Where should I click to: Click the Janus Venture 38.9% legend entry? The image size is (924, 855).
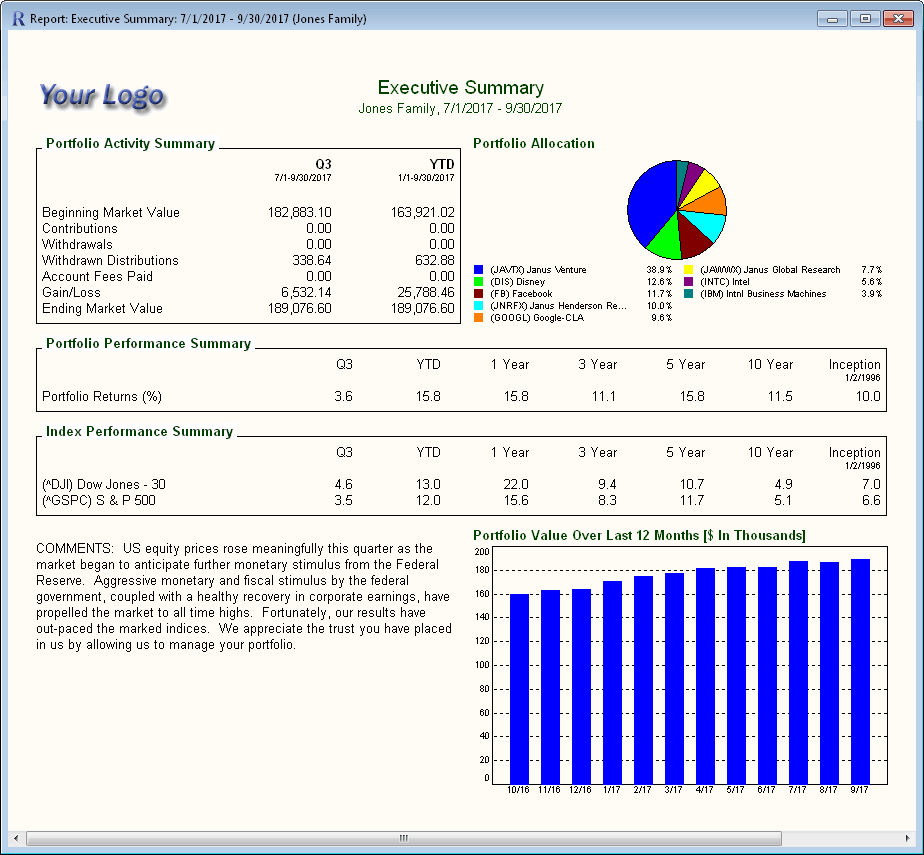point(573,270)
